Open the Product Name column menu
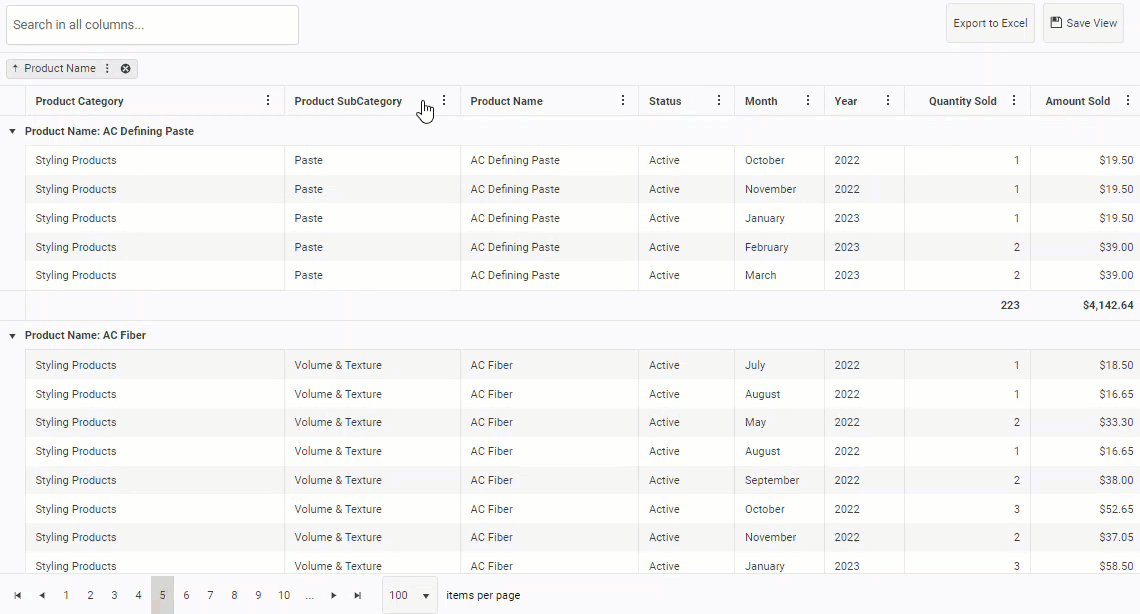 coord(623,101)
